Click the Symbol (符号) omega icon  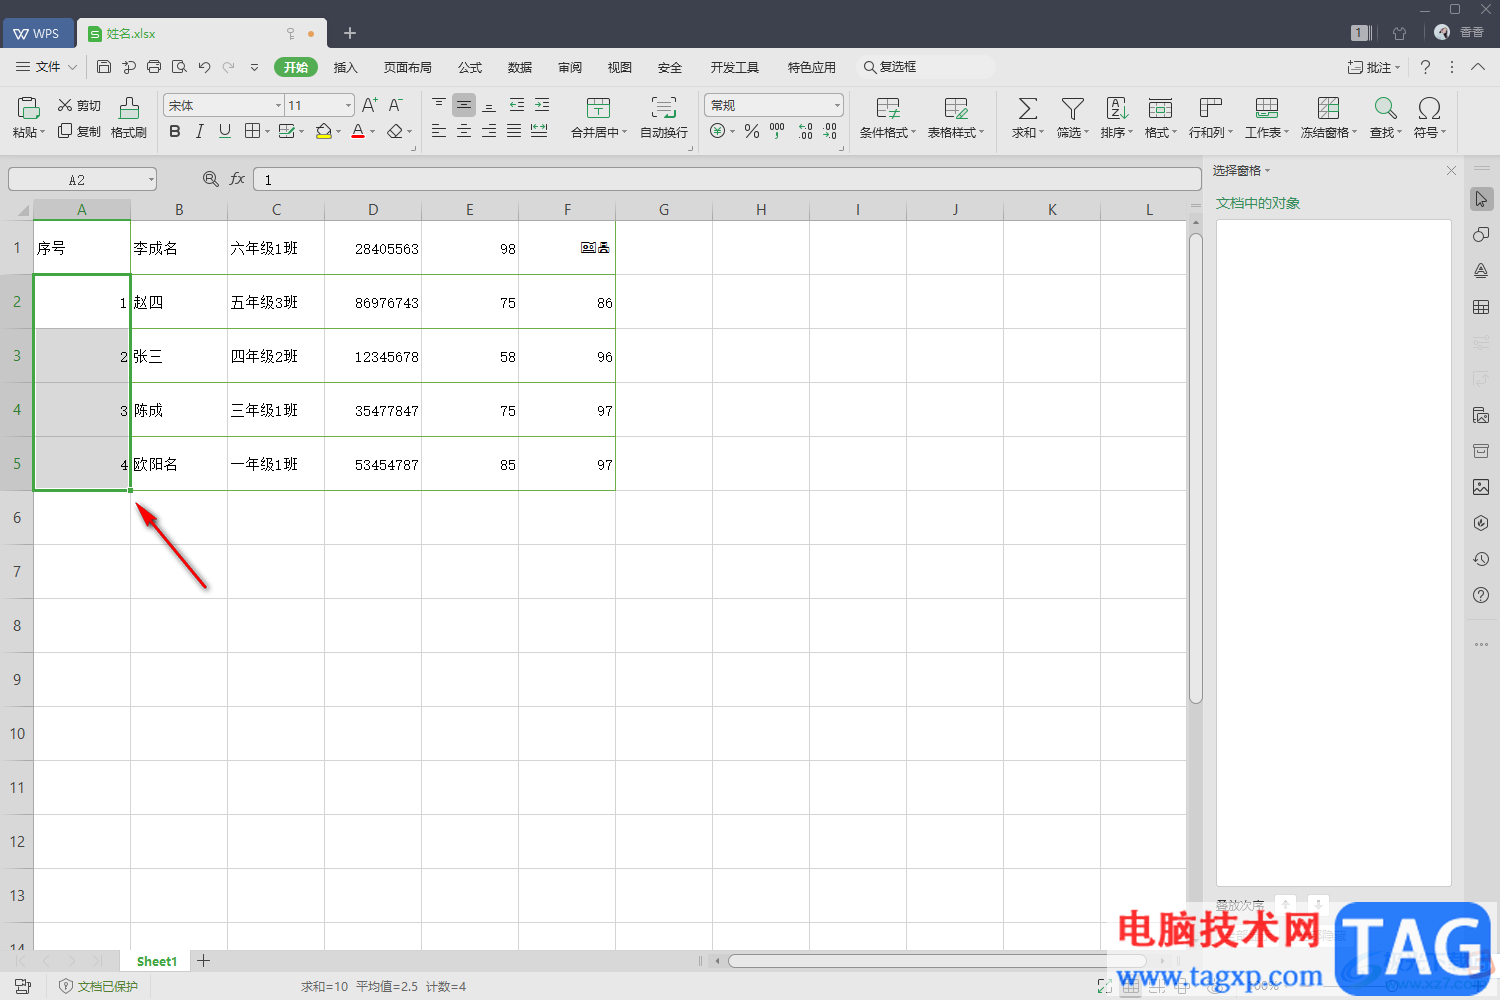[x=1429, y=108]
